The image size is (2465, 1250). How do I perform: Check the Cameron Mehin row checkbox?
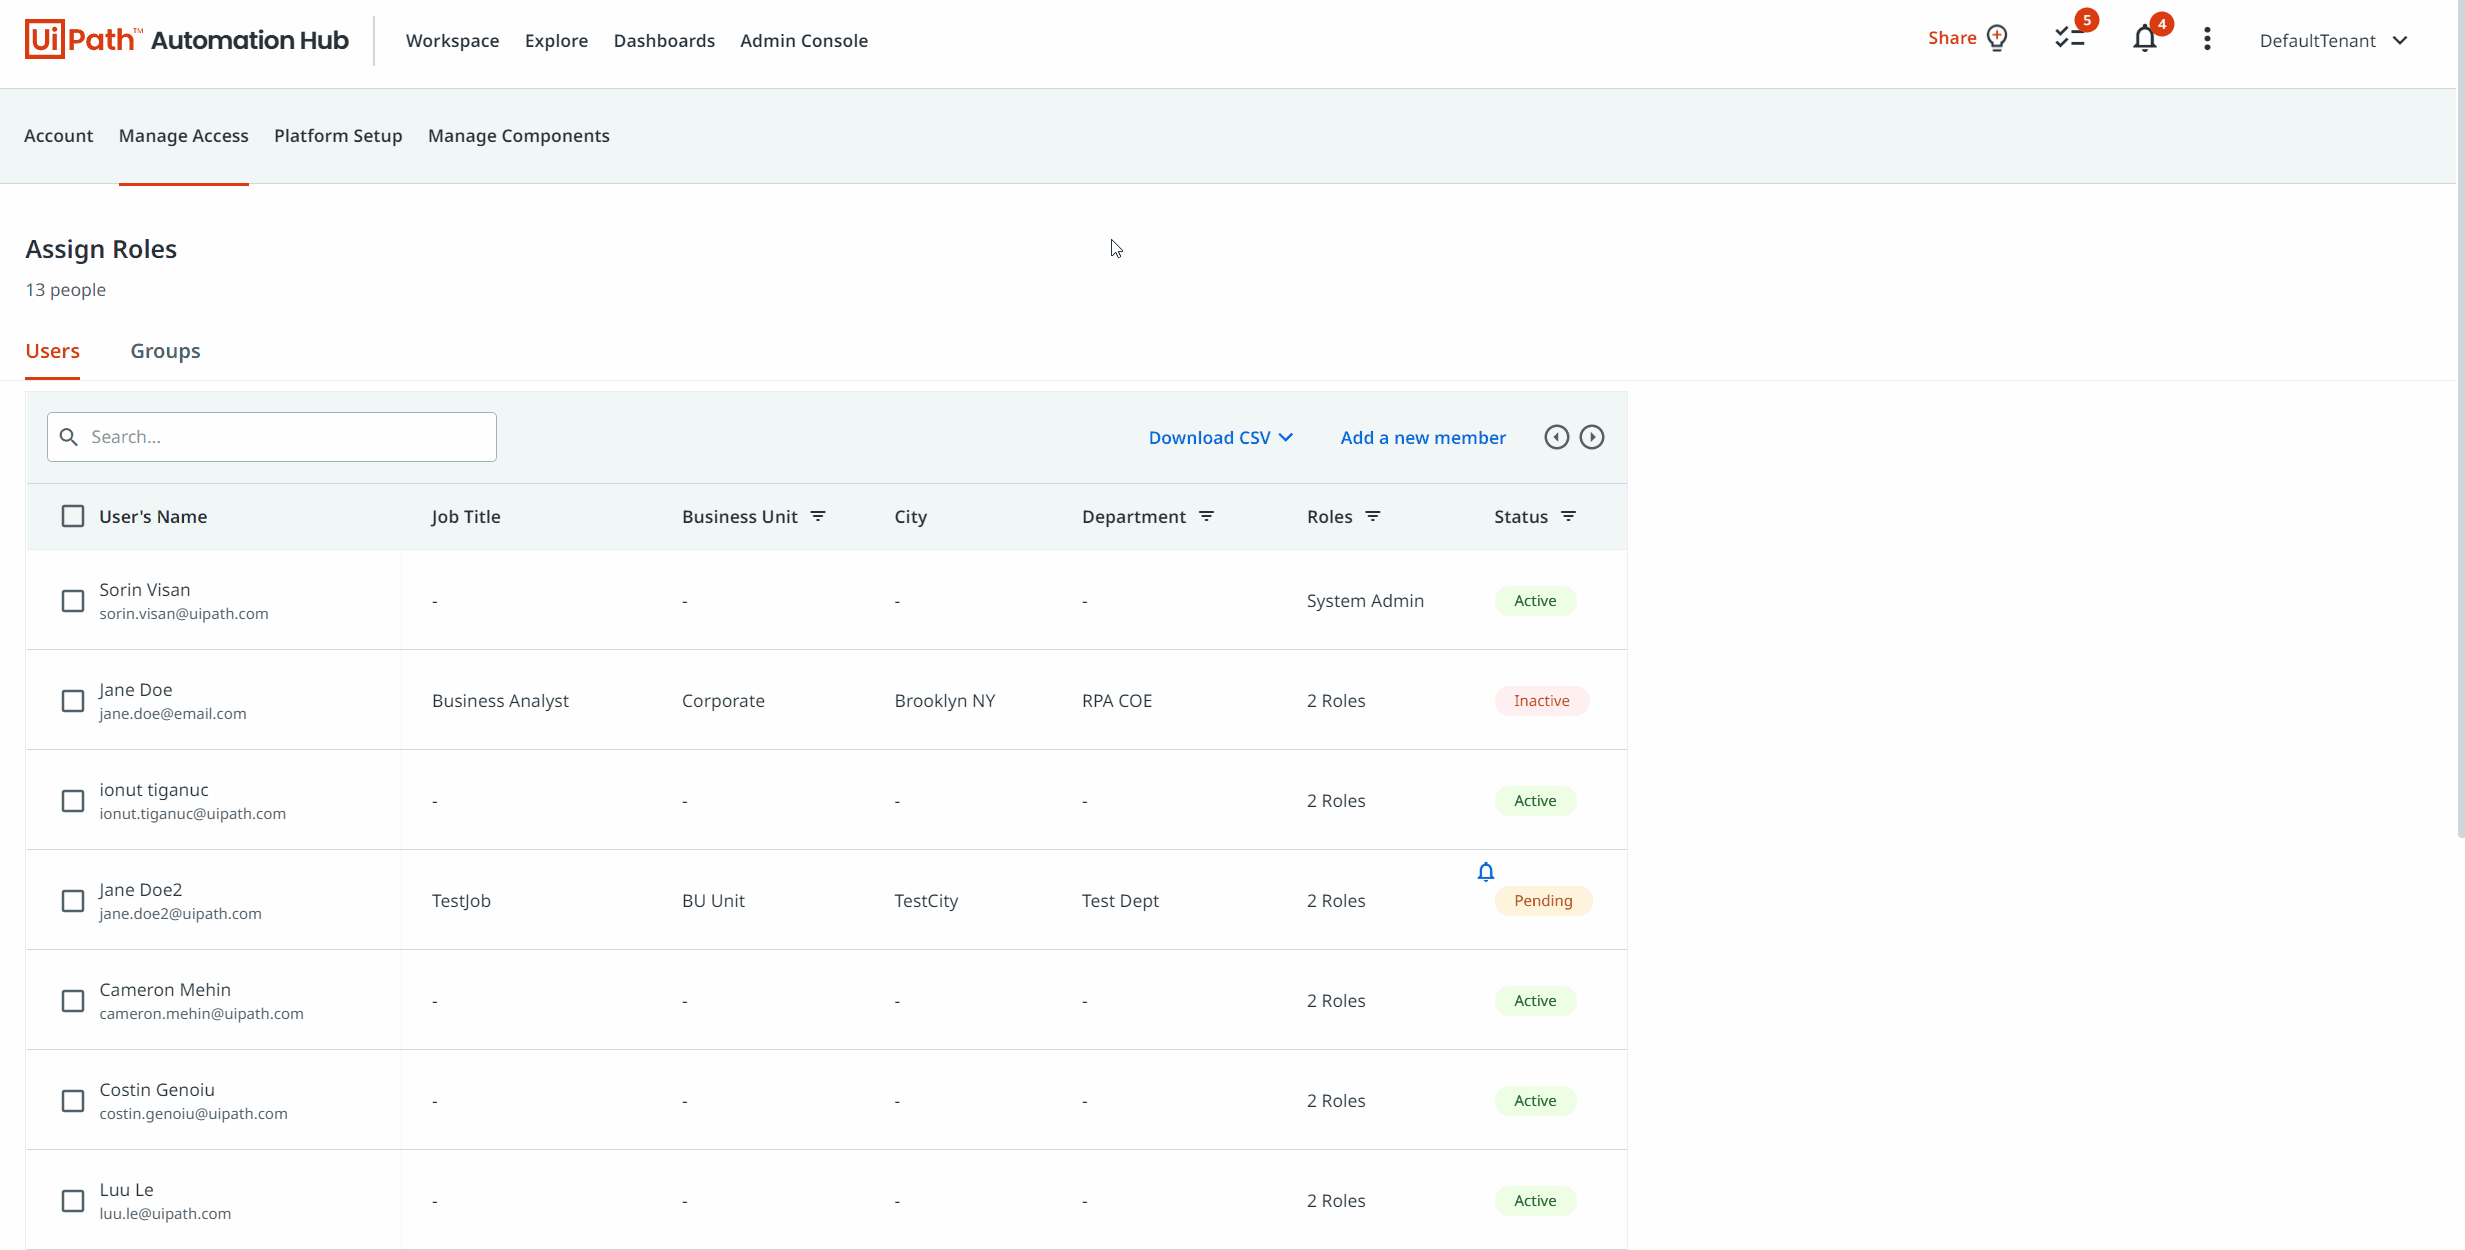[73, 1001]
